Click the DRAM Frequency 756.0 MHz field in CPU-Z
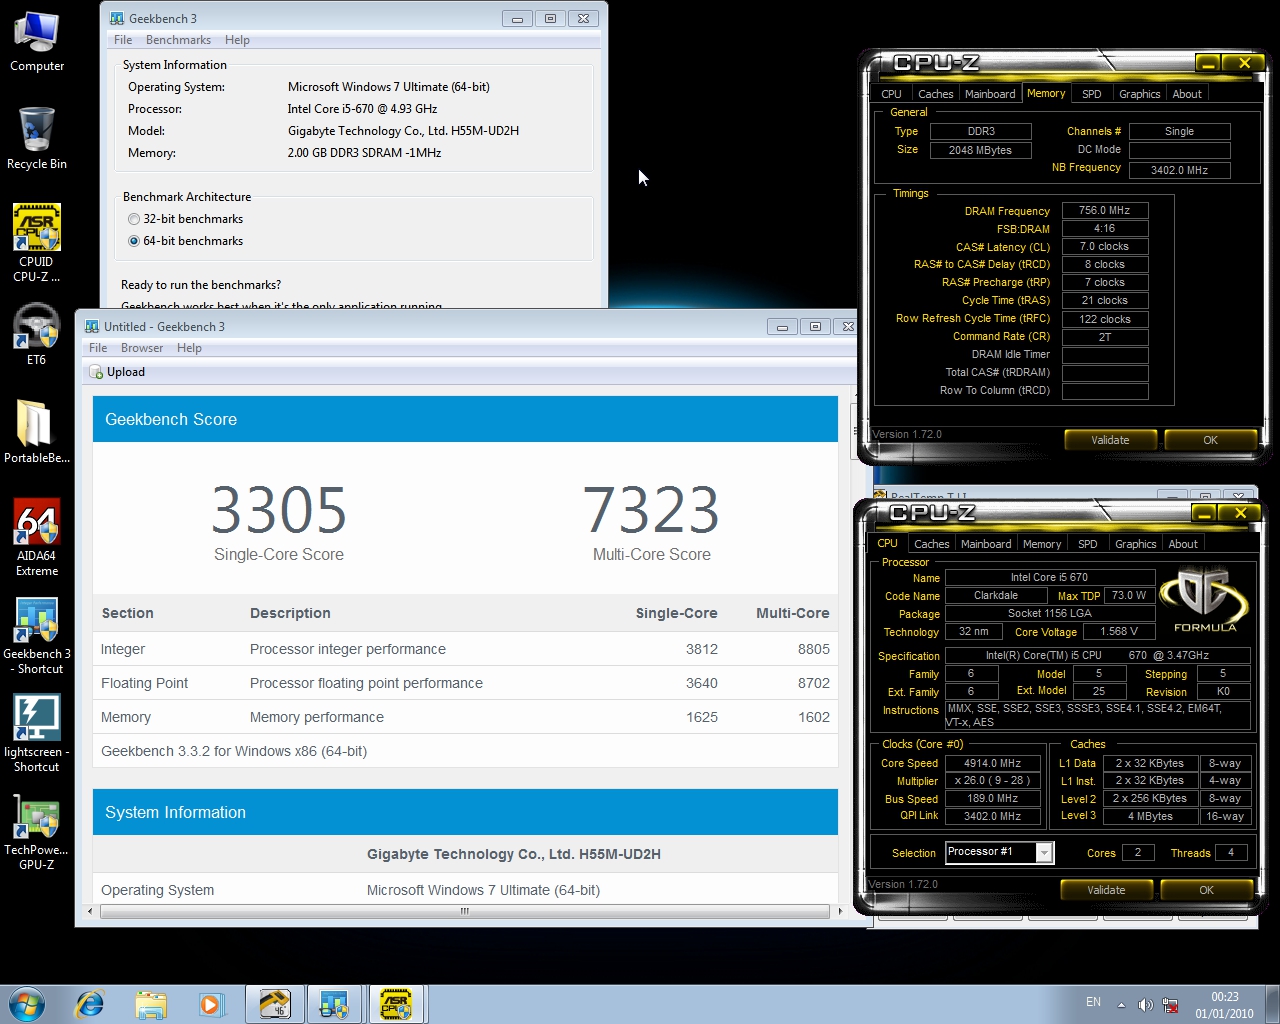This screenshot has height=1024, width=1280. point(1104,211)
